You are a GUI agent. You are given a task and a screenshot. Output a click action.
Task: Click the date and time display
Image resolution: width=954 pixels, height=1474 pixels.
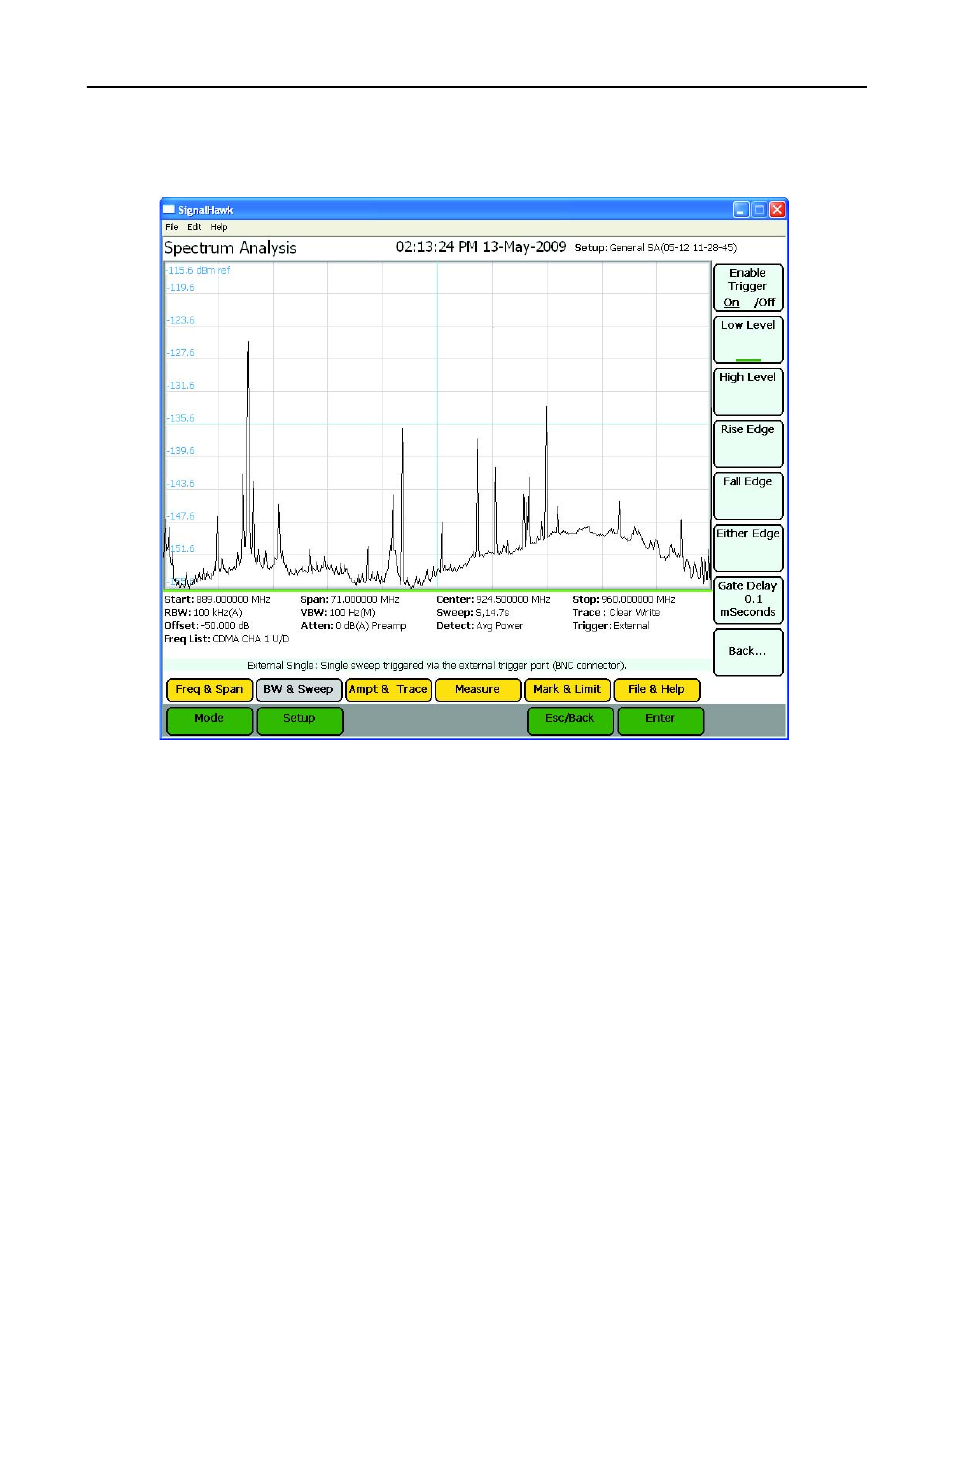pyautogui.click(x=481, y=247)
